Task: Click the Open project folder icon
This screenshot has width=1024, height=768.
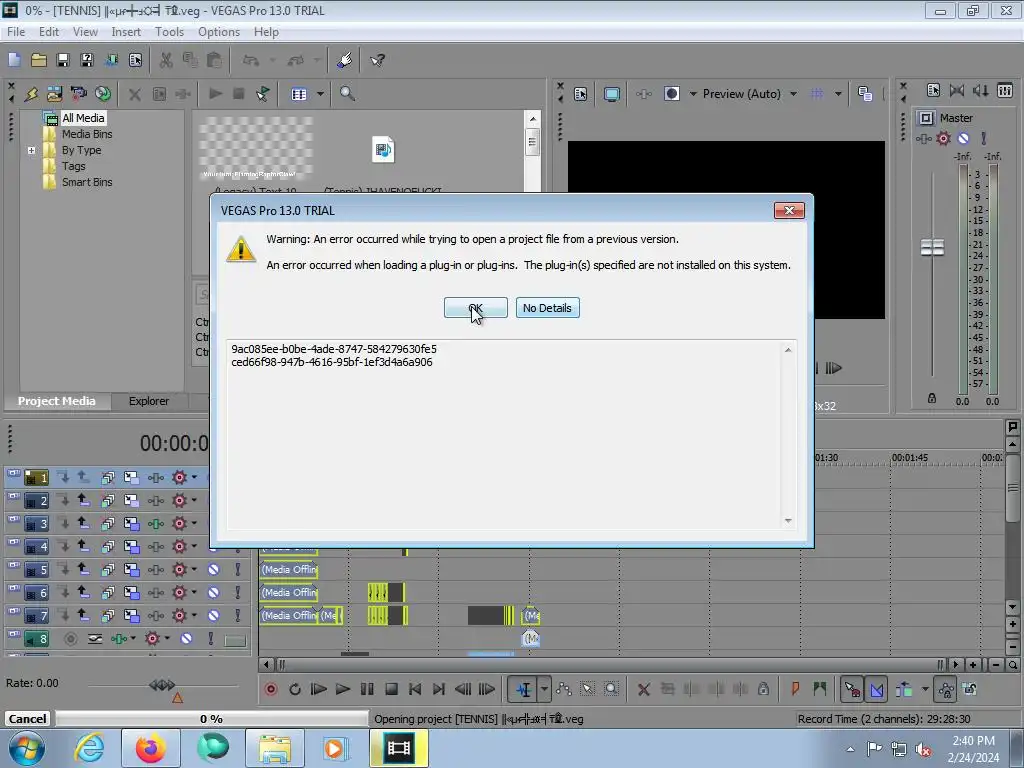Action: (x=39, y=60)
